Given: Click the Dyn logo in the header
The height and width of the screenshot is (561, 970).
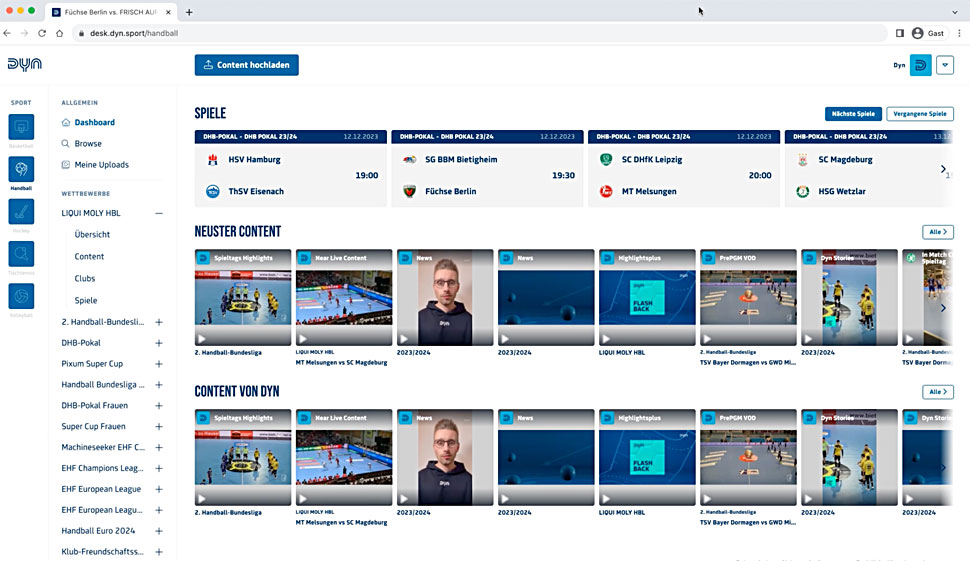Looking at the screenshot, I should (x=25, y=64).
